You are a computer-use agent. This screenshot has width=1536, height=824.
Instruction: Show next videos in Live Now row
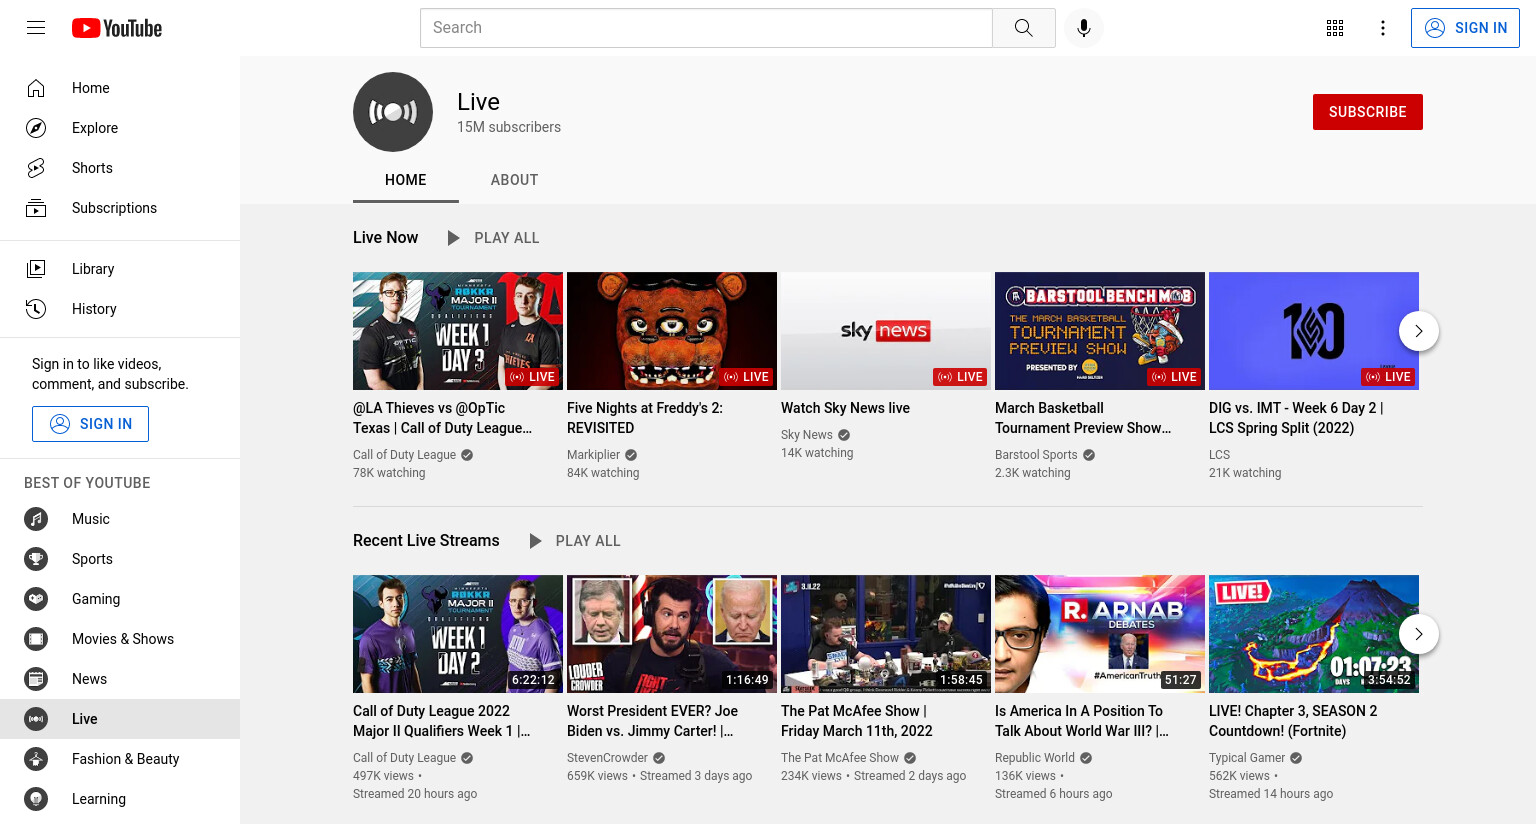coord(1418,331)
